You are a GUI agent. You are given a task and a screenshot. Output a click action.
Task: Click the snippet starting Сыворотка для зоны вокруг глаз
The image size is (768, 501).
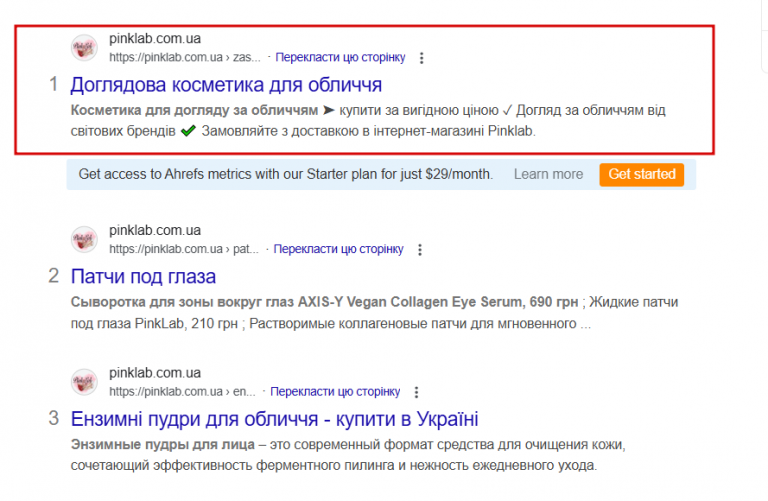pyautogui.click(x=374, y=312)
